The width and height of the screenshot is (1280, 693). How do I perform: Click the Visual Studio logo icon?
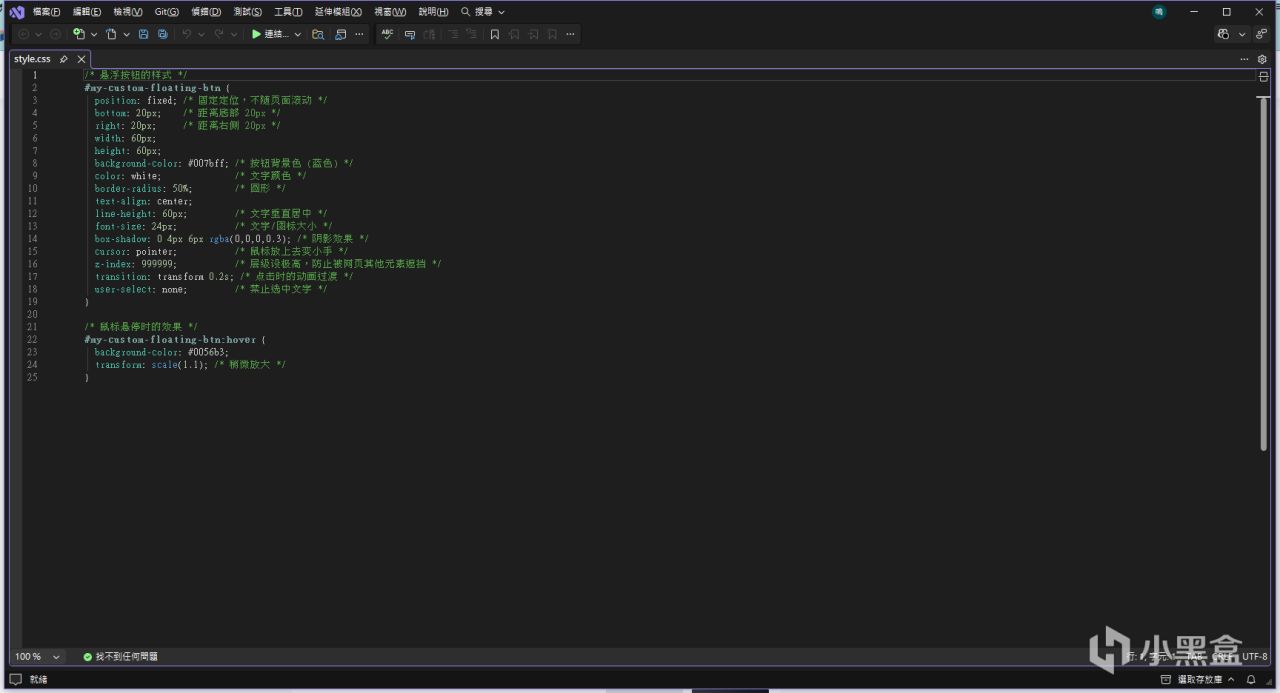coord(16,12)
